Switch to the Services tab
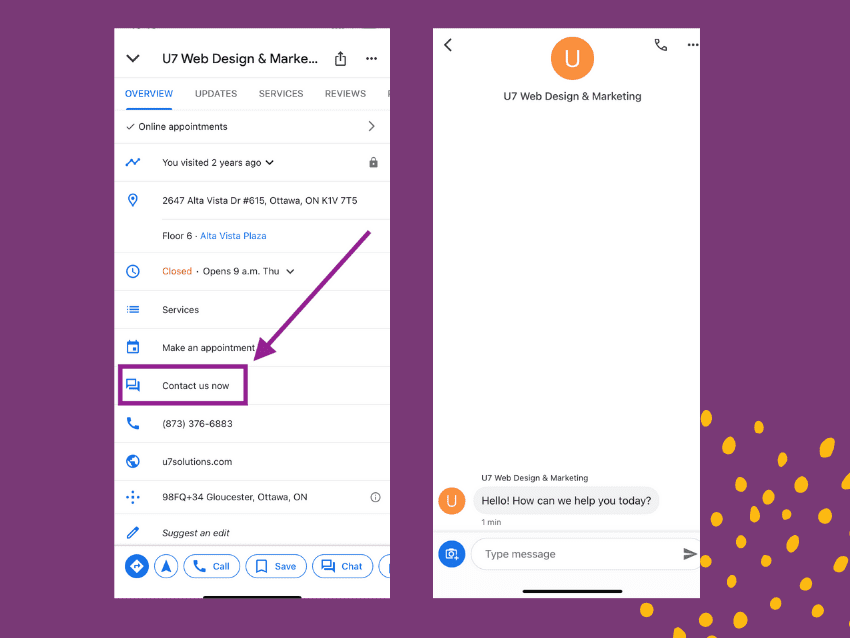 click(x=281, y=94)
